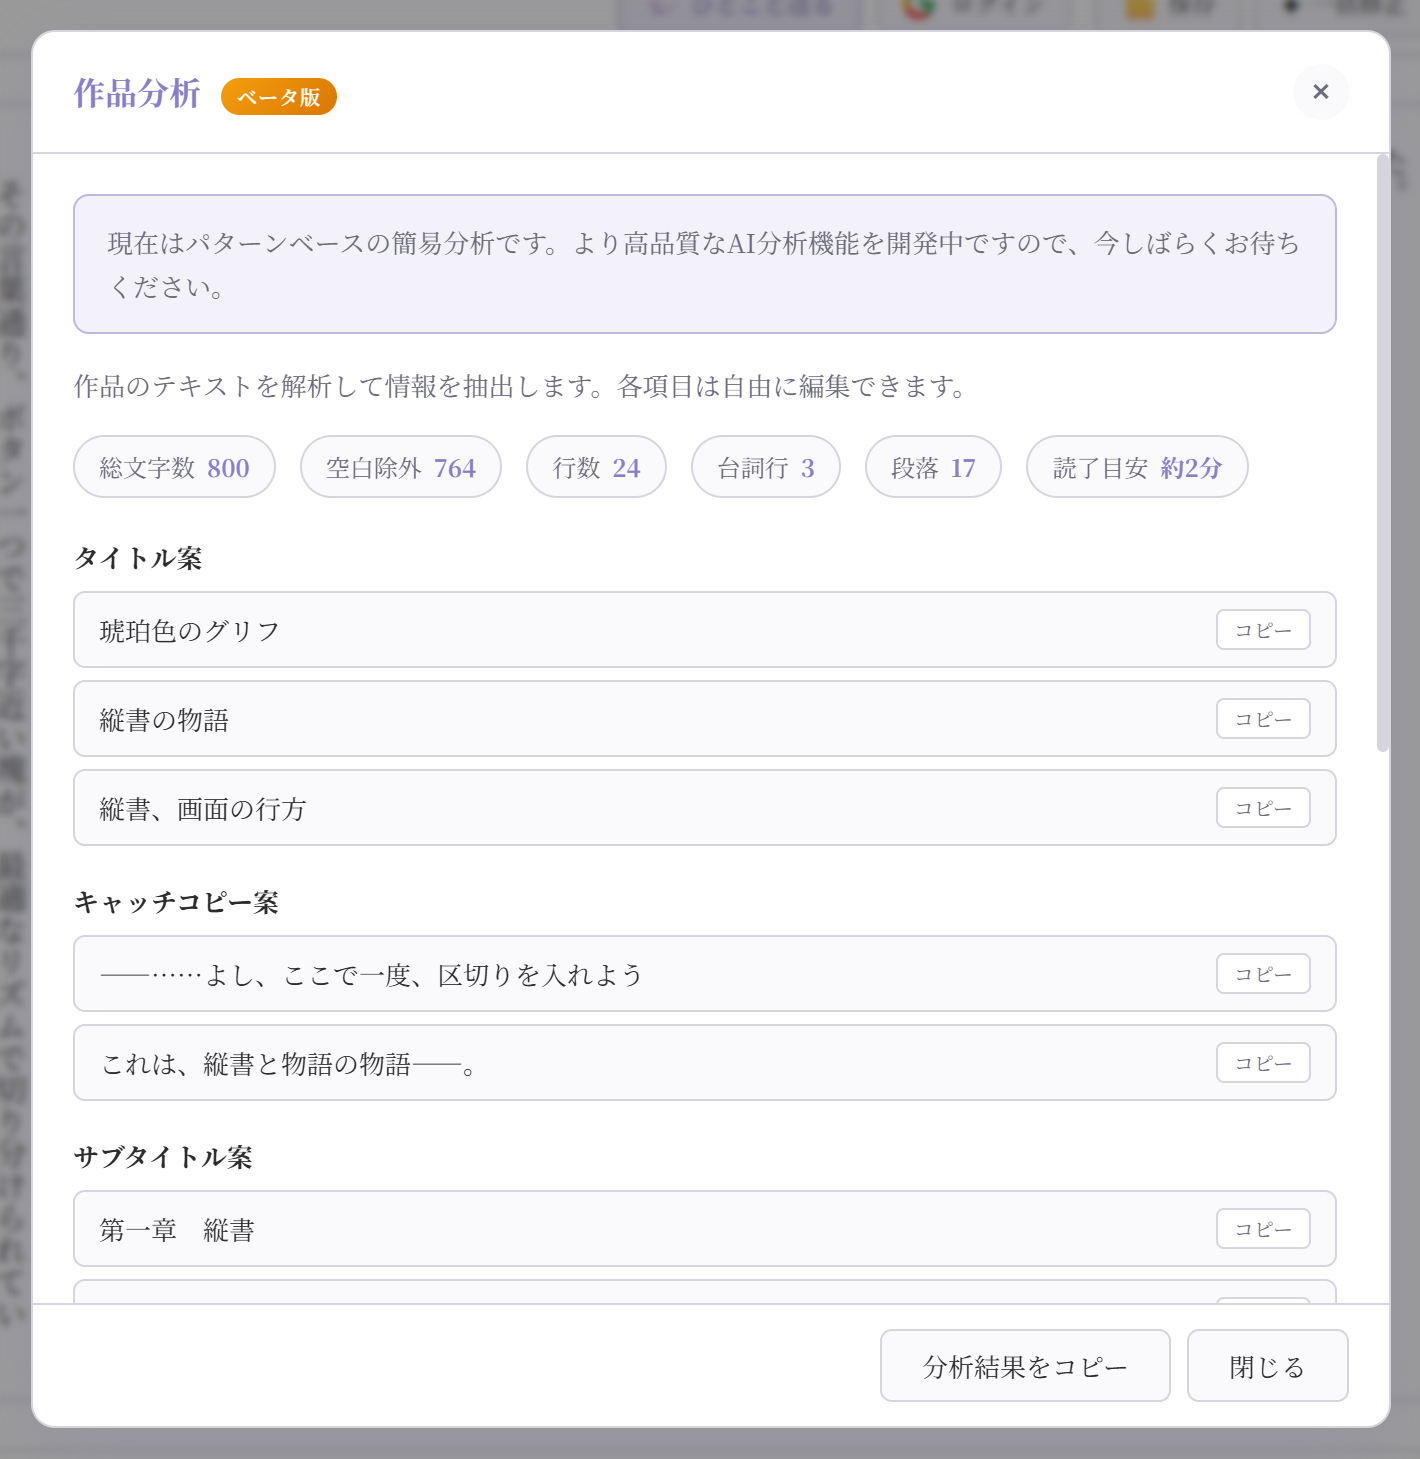Select the 行数 24 stat chip
The width and height of the screenshot is (1420, 1459).
pyautogui.click(x=596, y=466)
